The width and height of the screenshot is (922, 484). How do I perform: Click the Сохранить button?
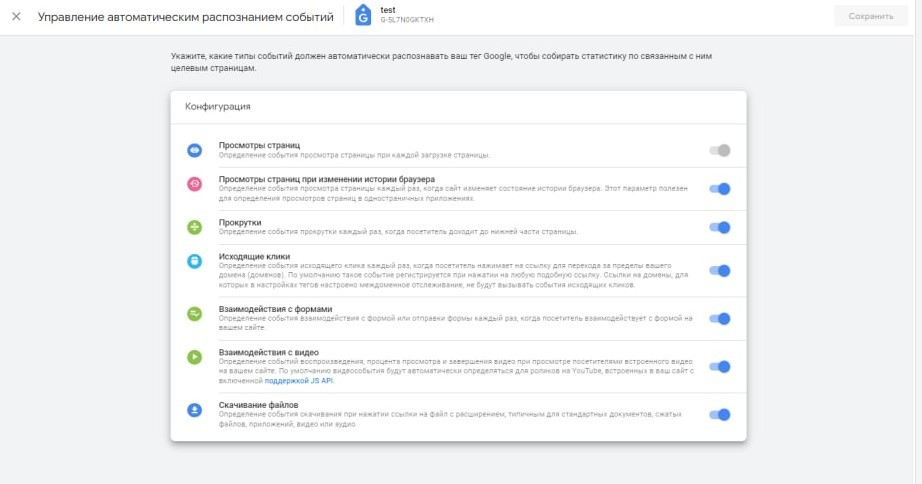click(871, 16)
